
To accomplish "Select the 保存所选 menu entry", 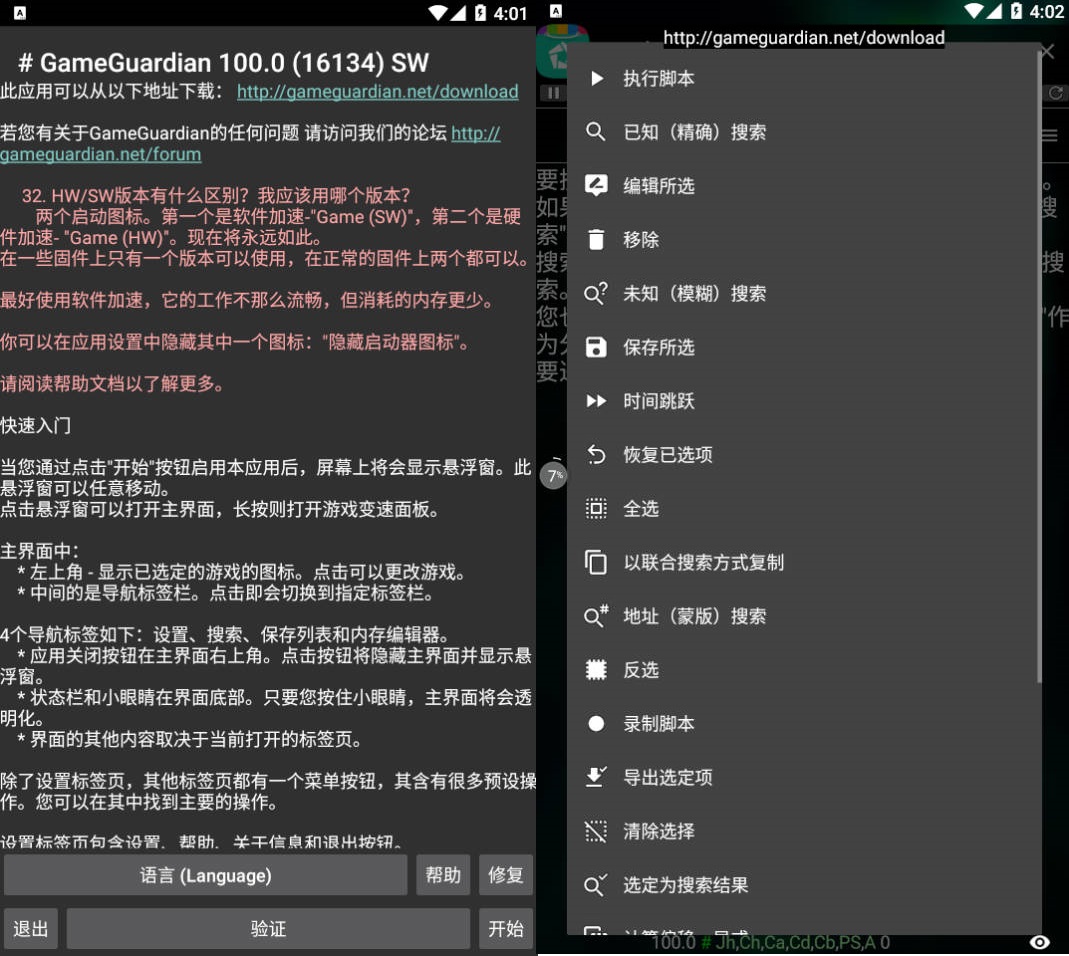I will 802,347.
